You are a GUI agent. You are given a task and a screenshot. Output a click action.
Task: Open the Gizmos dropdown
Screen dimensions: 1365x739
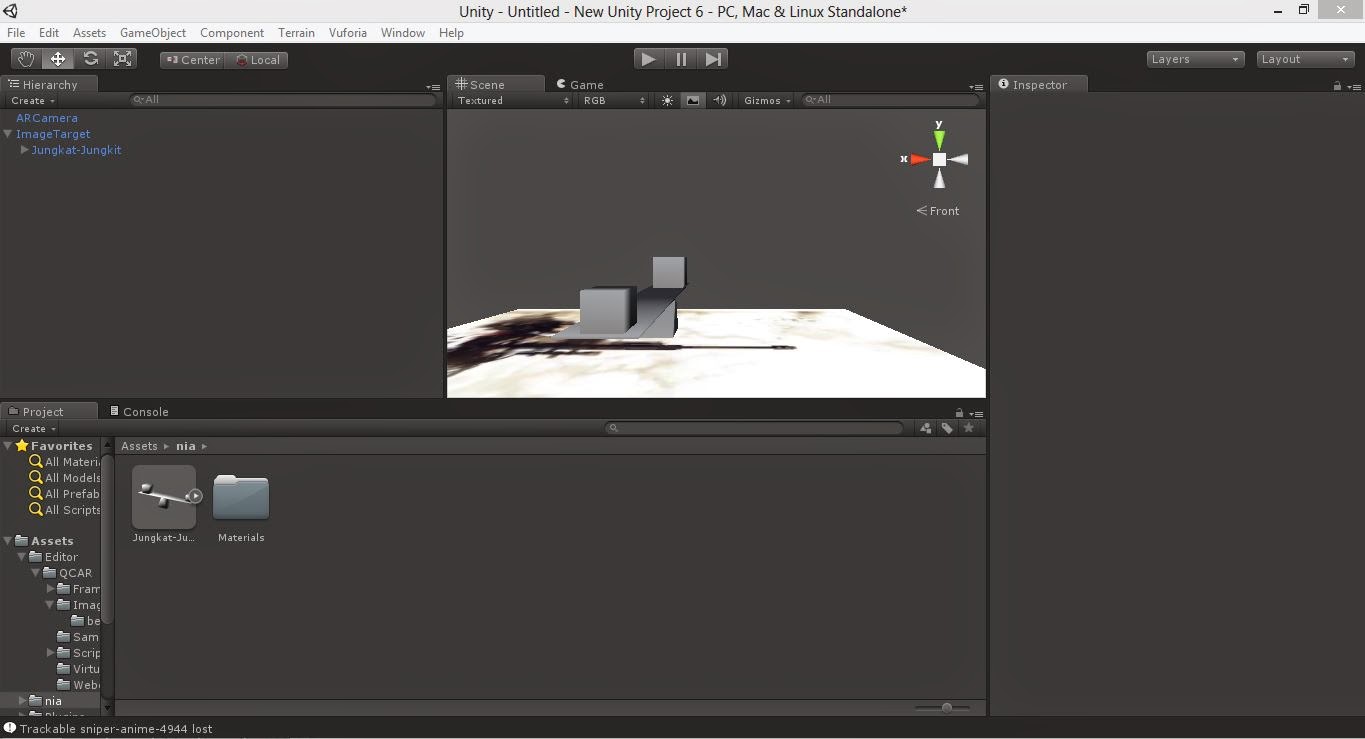[x=767, y=100]
